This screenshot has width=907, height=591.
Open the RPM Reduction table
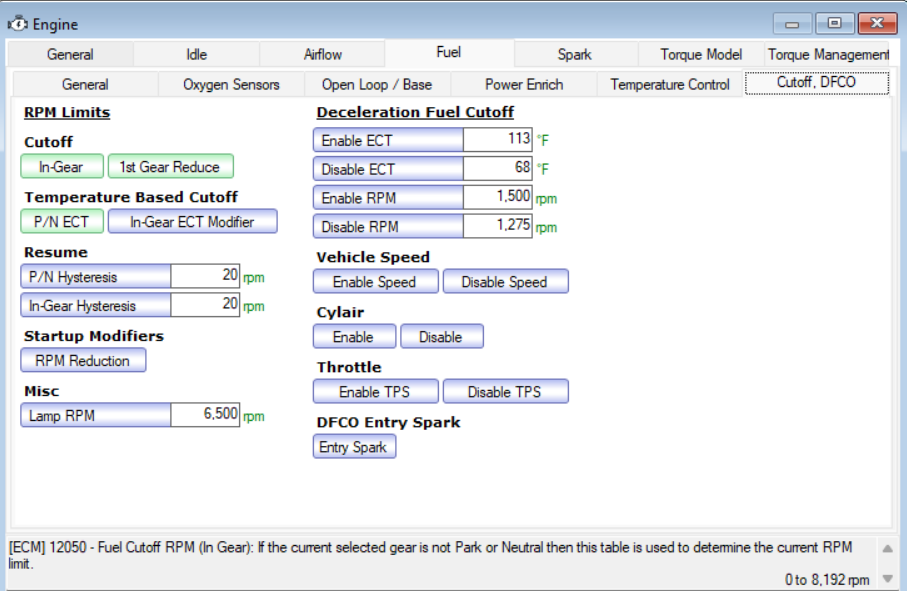click(83, 360)
